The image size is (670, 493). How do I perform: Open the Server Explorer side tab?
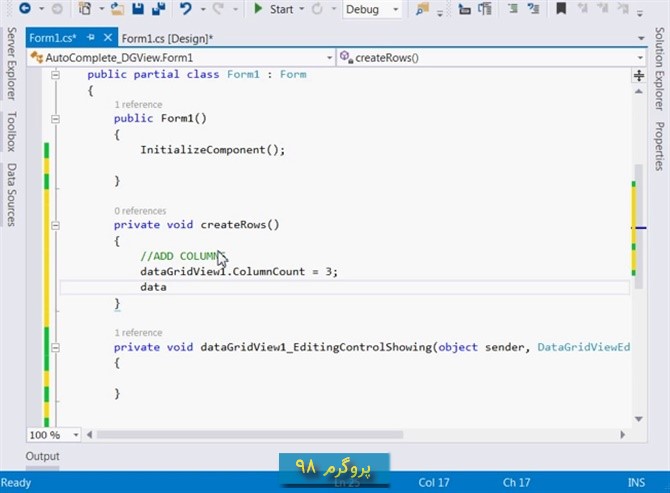tap(12, 64)
